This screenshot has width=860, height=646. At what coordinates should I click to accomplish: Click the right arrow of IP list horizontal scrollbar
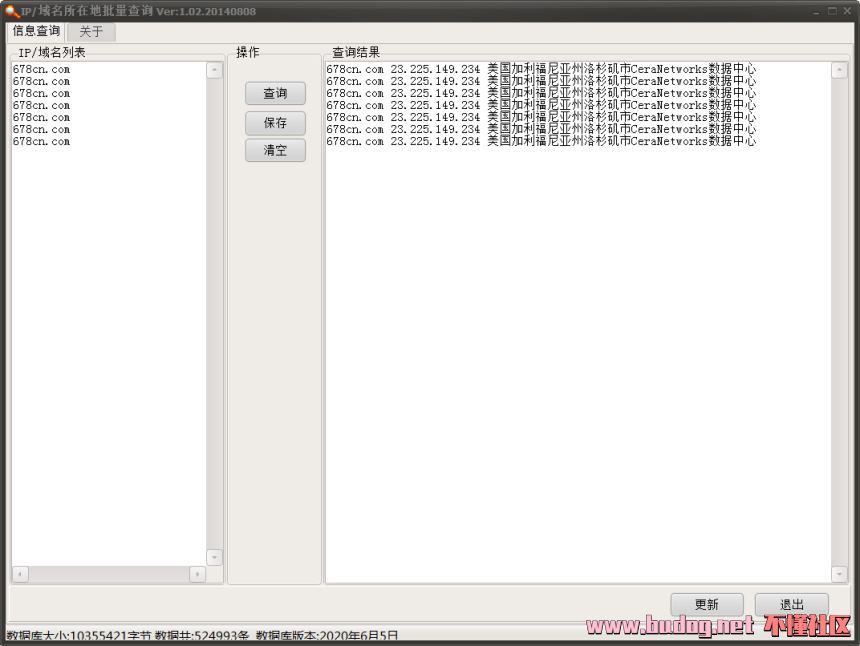[x=197, y=574]
